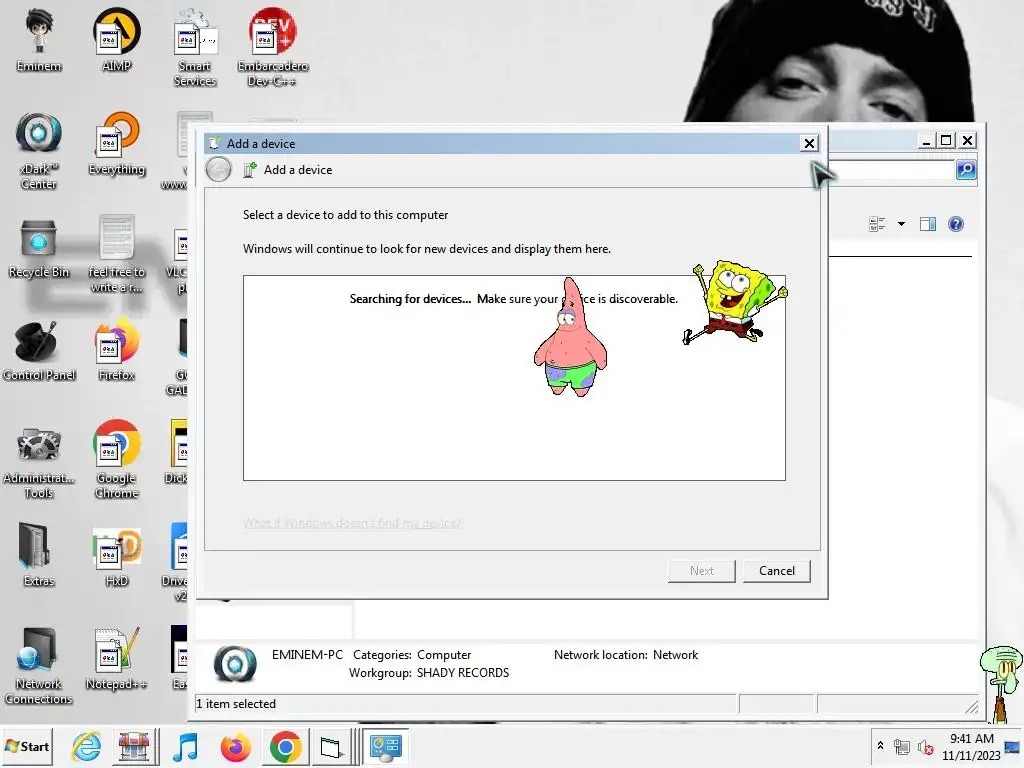The height and width of the screenshot is (768, 1024).
Task: Launch Notepad++ from the desktop
Action: 116,658
